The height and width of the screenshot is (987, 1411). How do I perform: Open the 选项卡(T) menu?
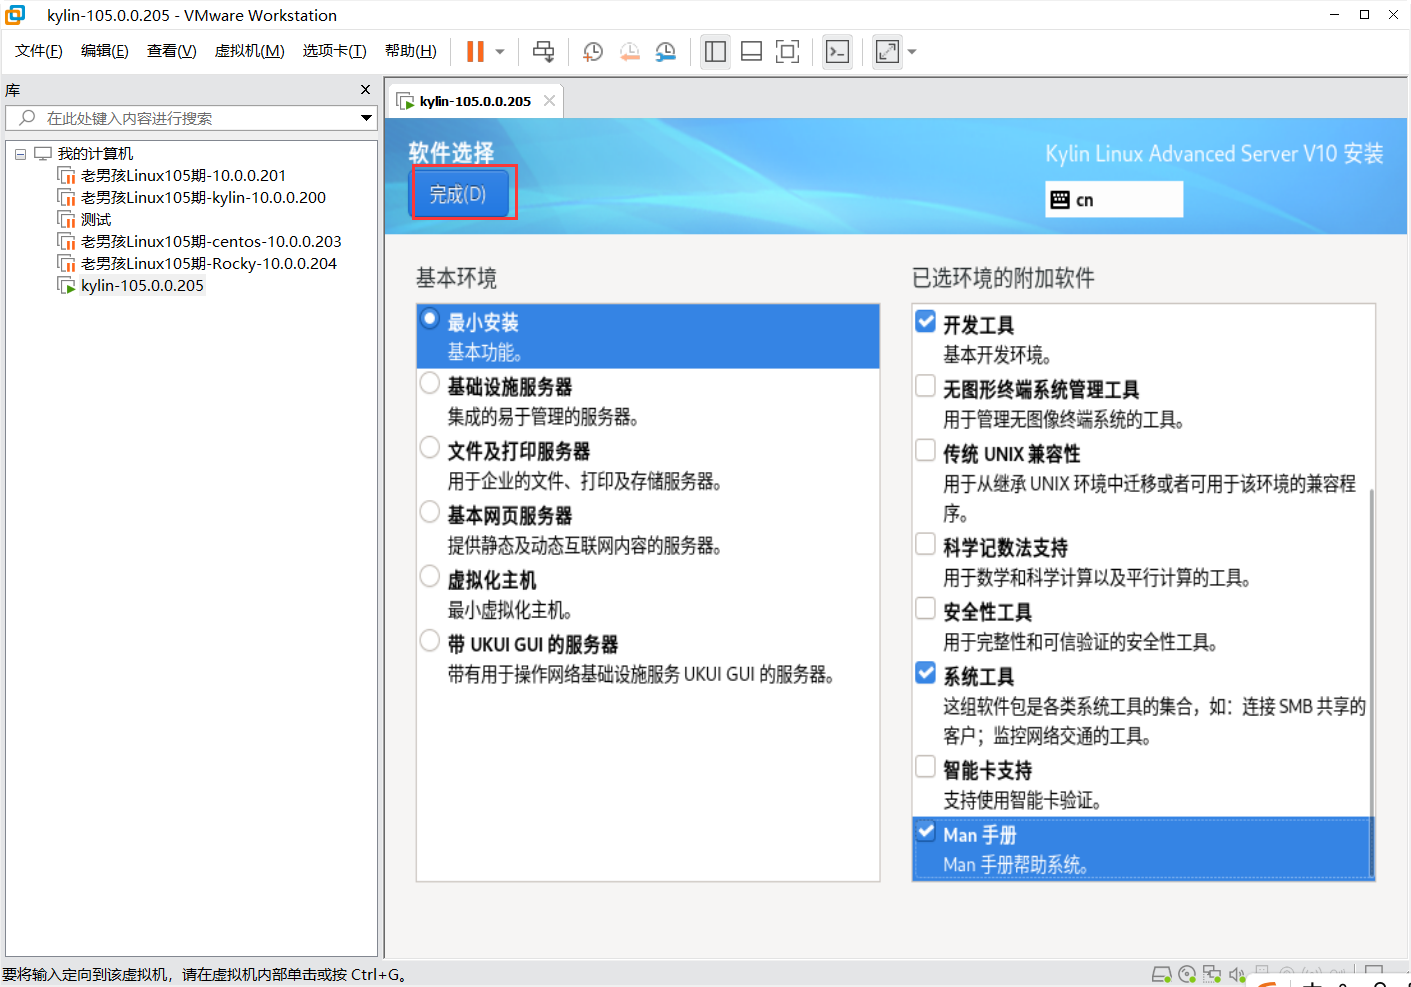[x=335, y=51]
